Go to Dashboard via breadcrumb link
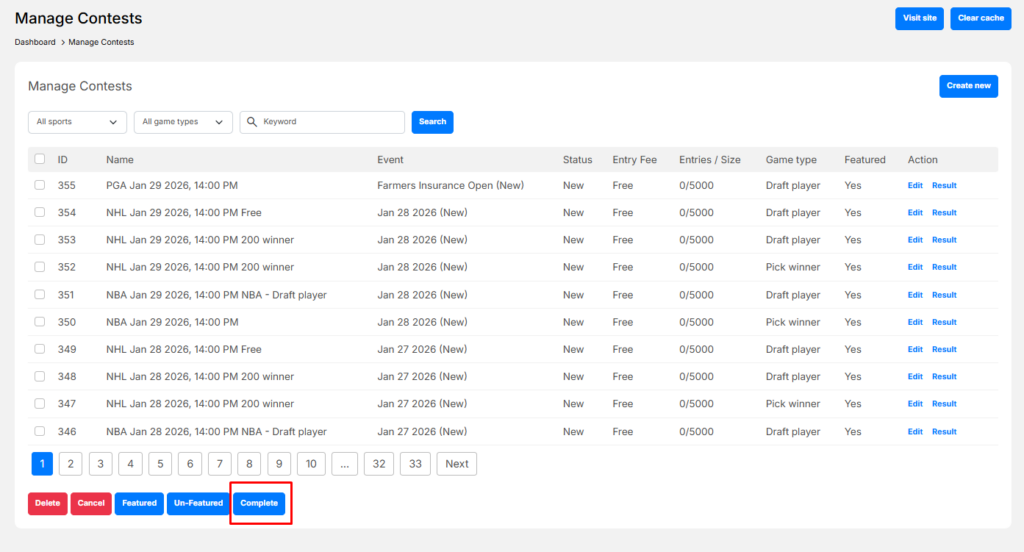Screen dimensions: 1024x552 pos(35,42)
